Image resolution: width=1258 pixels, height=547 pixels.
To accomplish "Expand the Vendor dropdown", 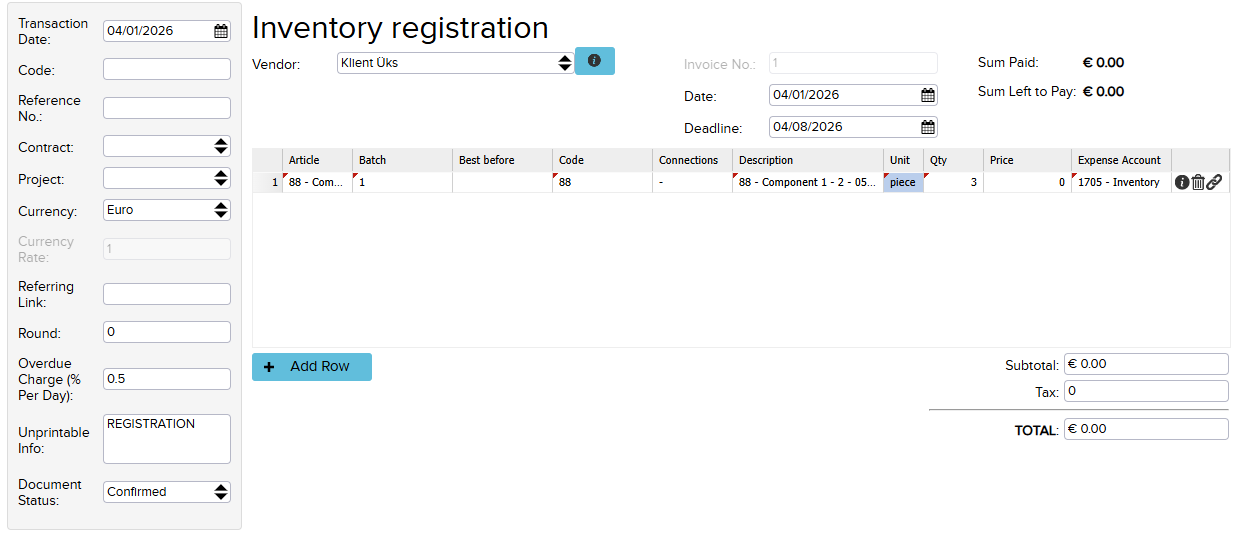I will 565,63.
